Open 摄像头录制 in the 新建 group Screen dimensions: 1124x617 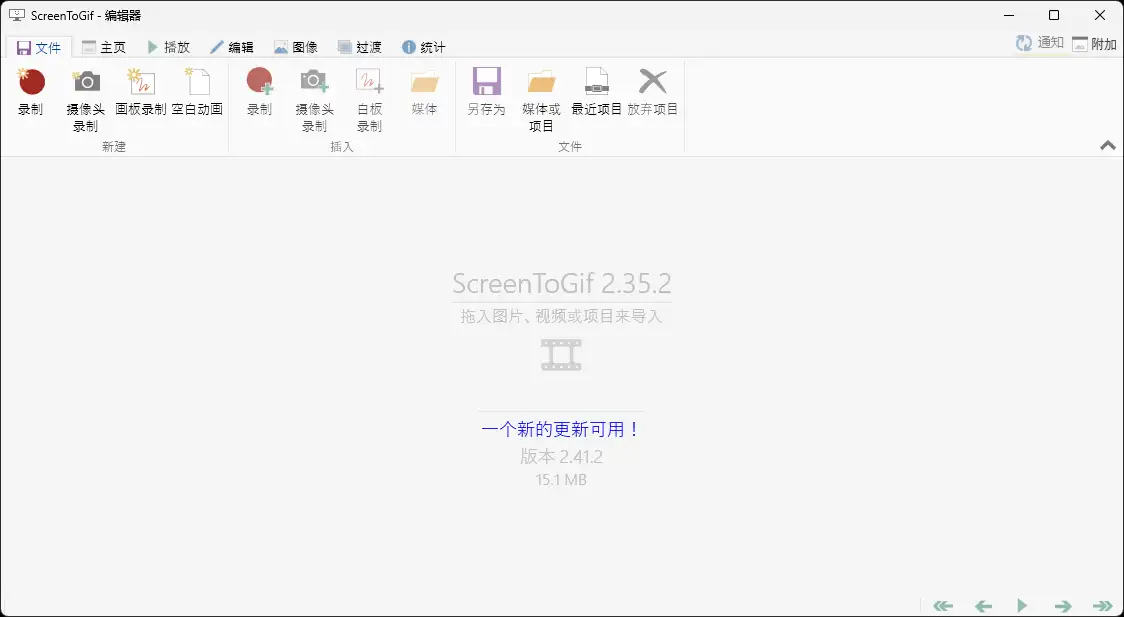pos(85,100)
